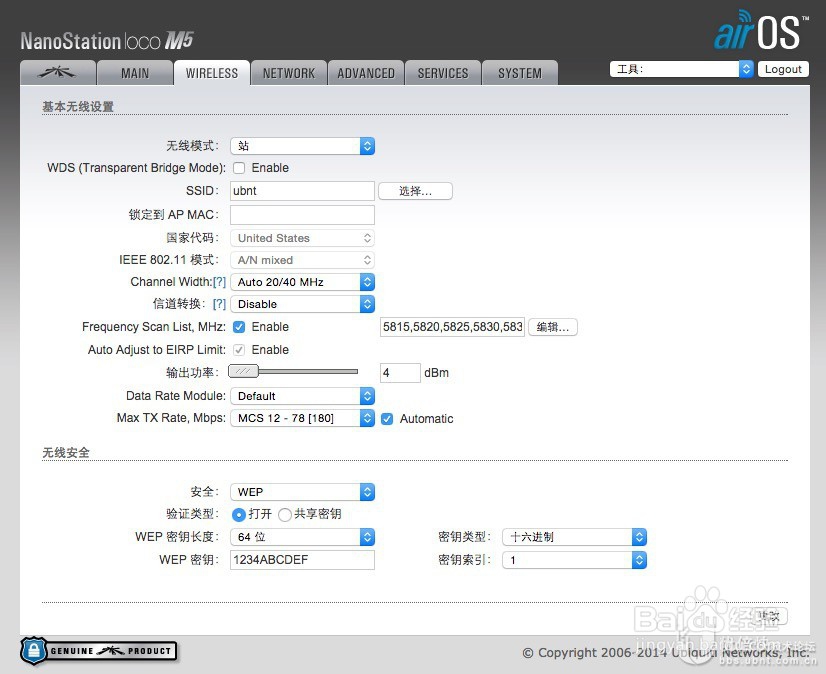Open the 密钥类型 十六进制 dropdown
Viewport: 826px width, 674px height.
pos(574,537)
